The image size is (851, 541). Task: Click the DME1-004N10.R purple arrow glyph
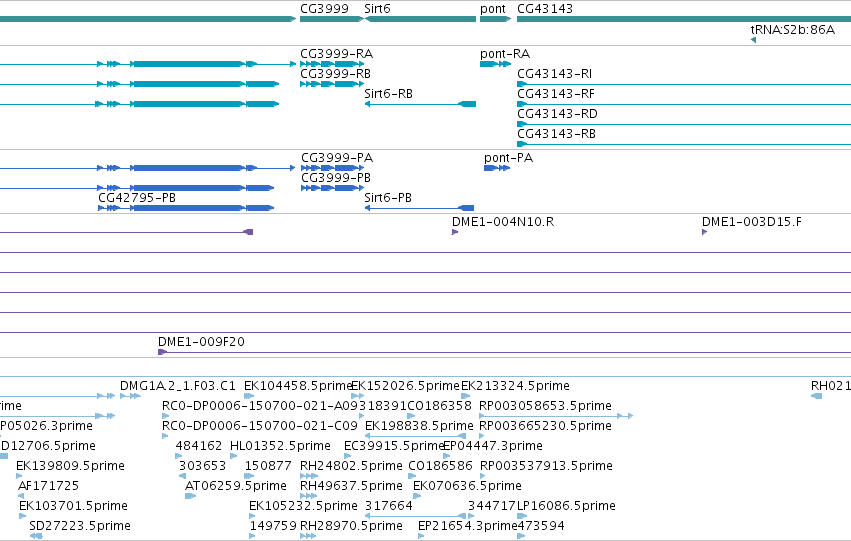click(455, 232)
